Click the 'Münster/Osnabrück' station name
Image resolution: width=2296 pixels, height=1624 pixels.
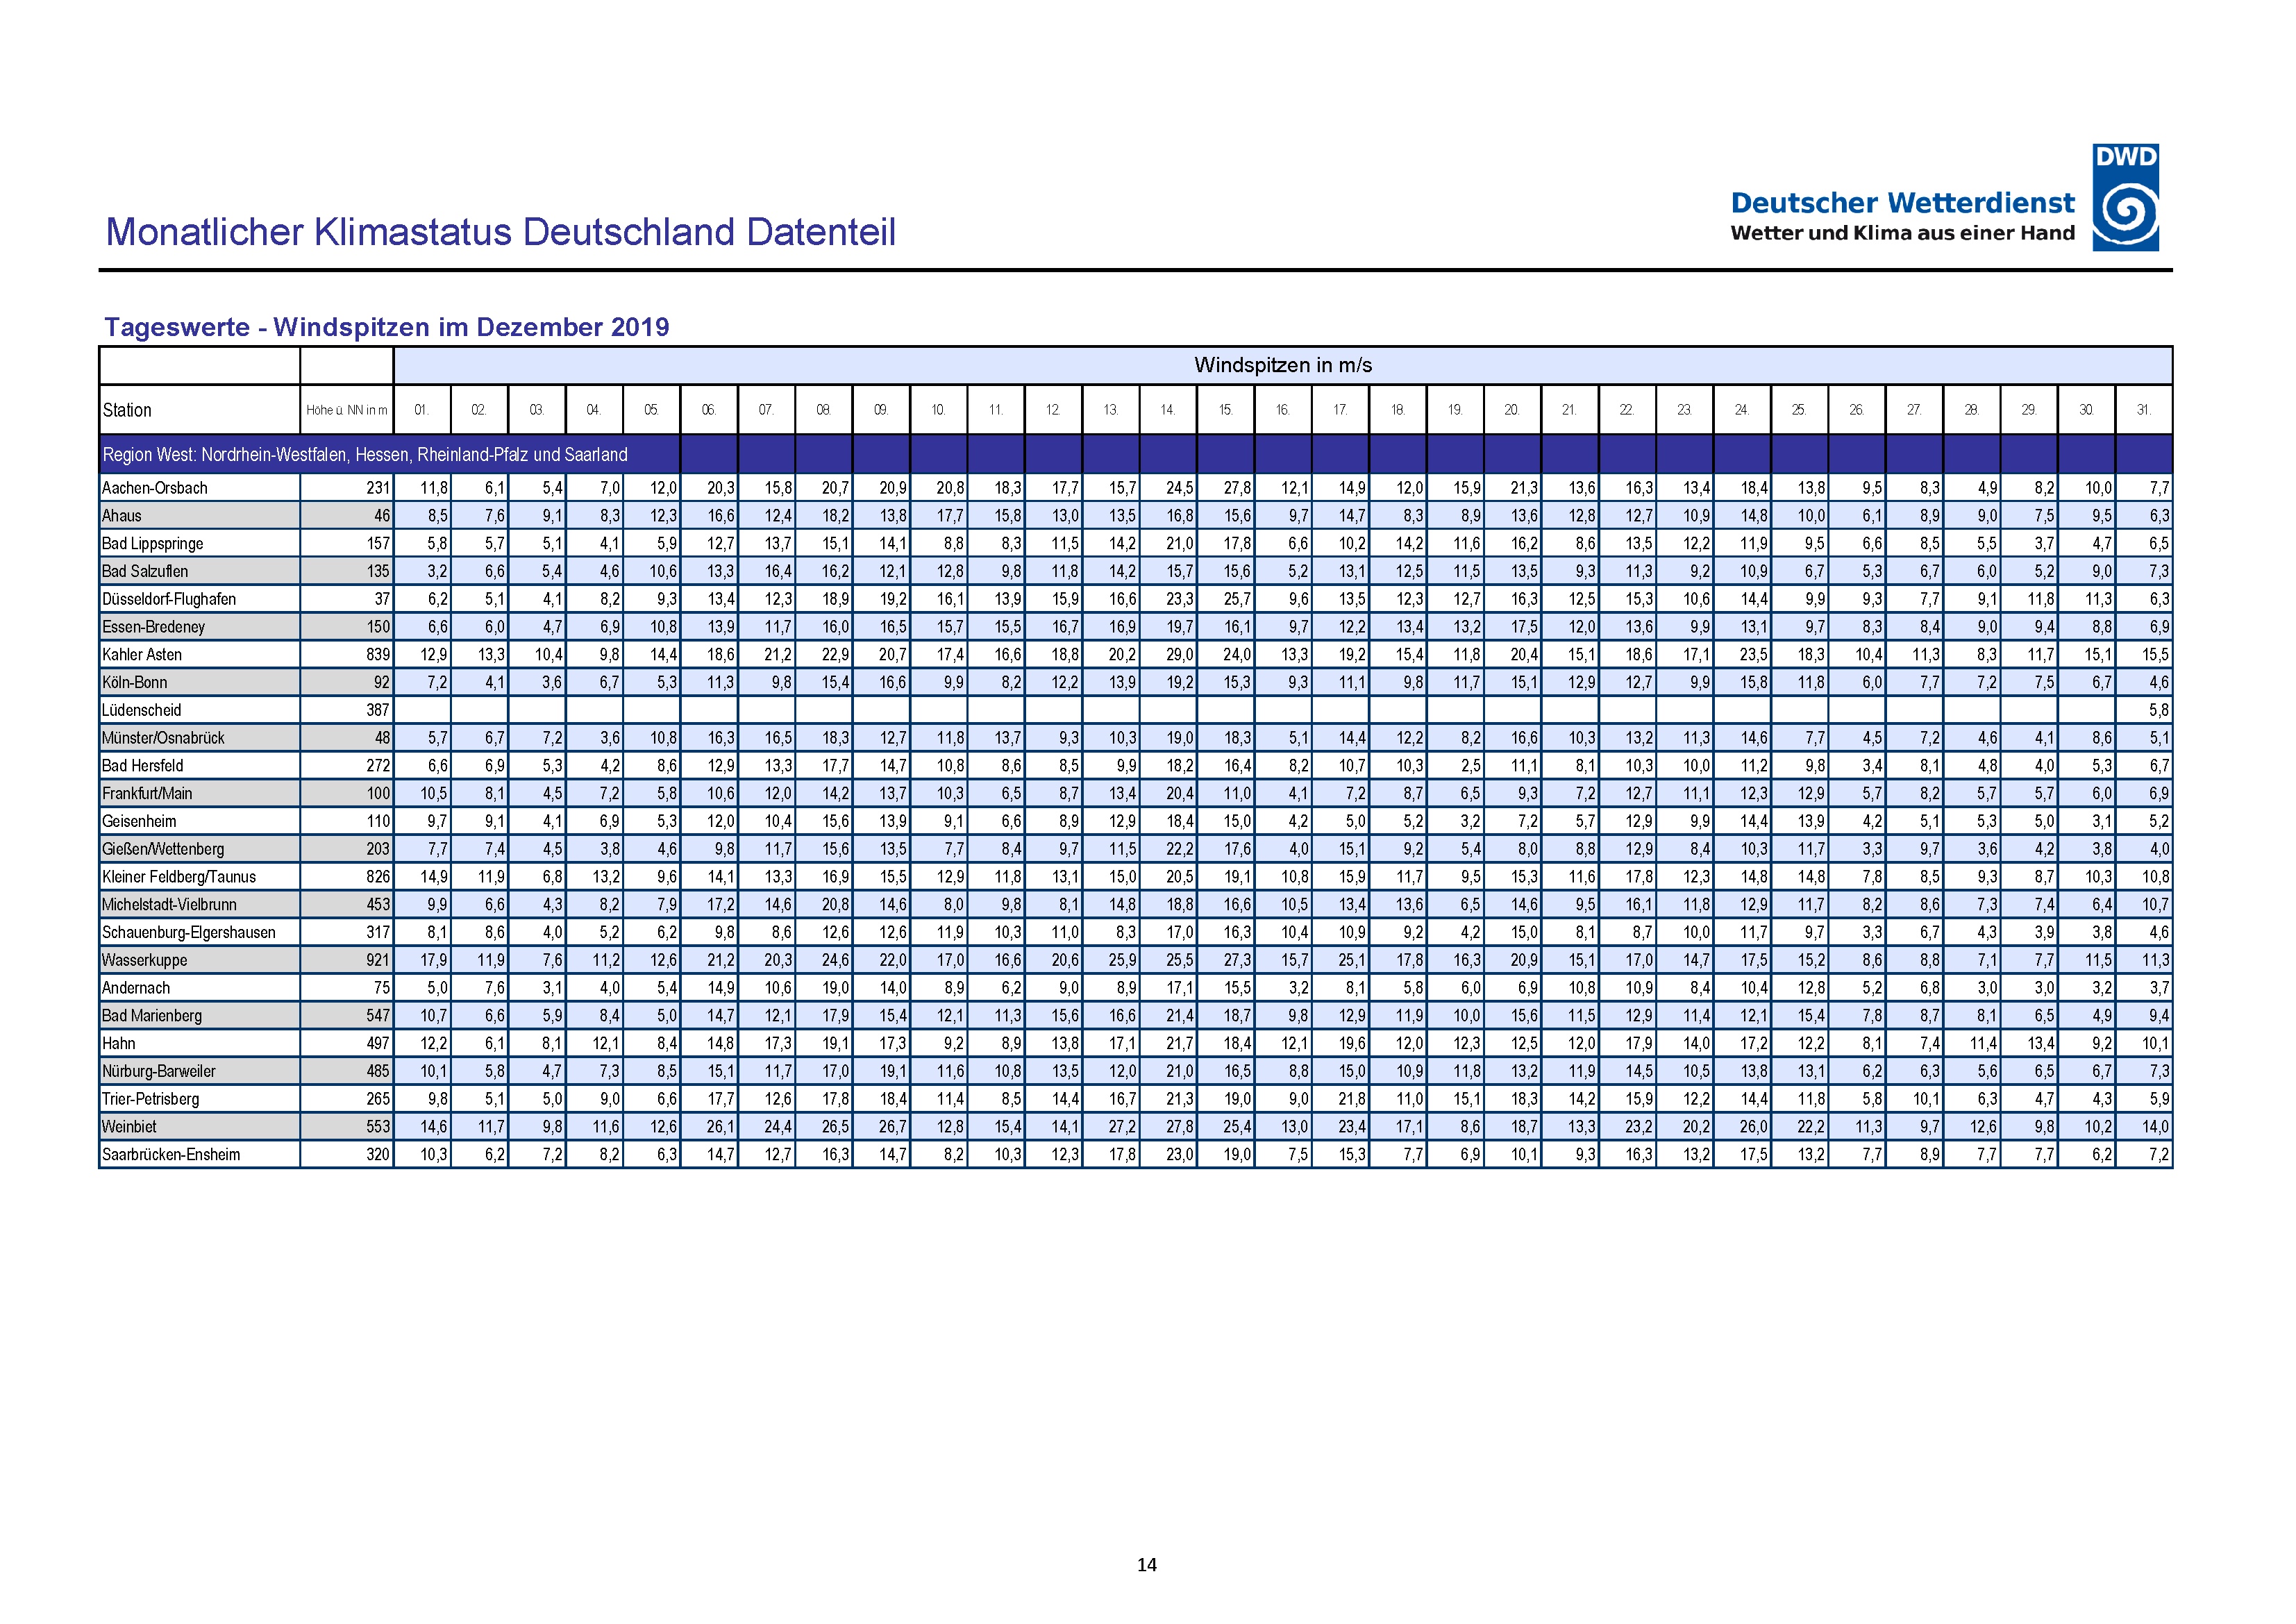coord(163,738)
